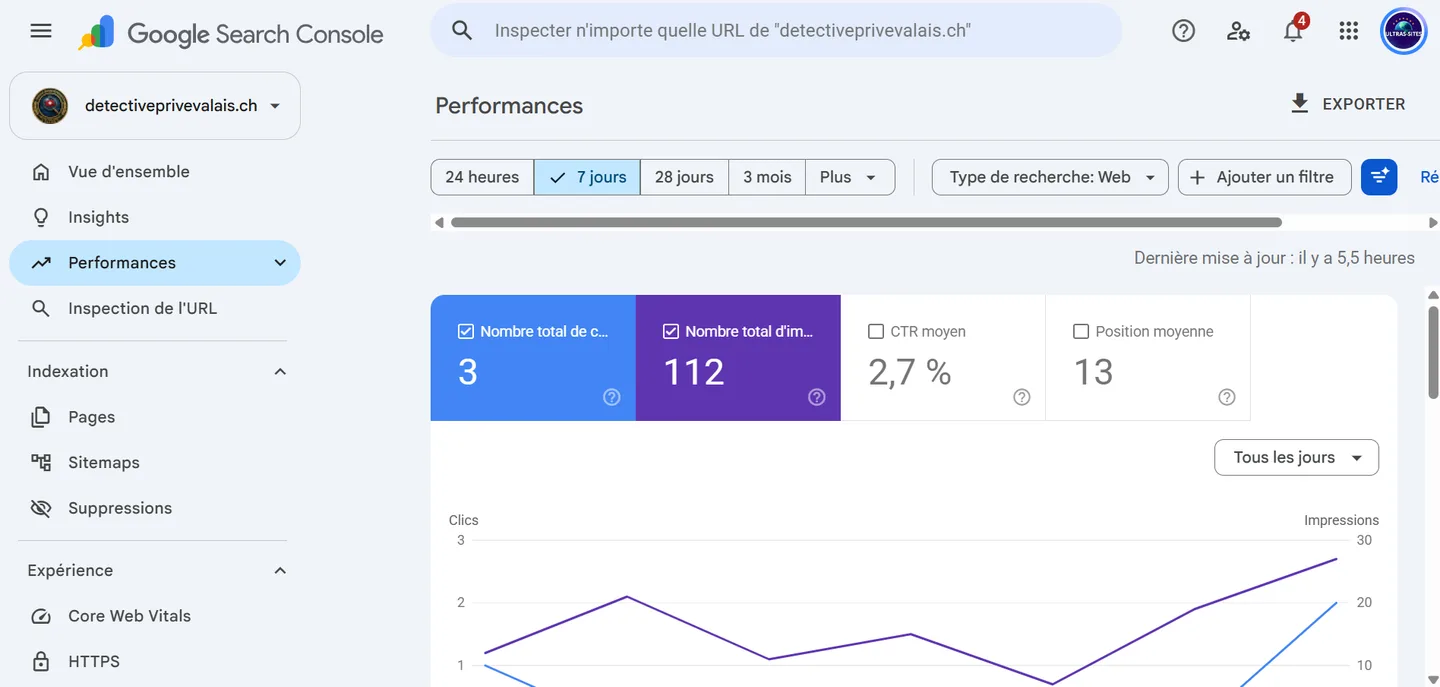Open the hamburger main menu
Image resolution: width=1440 pixels, height=687 pixels.
pos(41,31)
